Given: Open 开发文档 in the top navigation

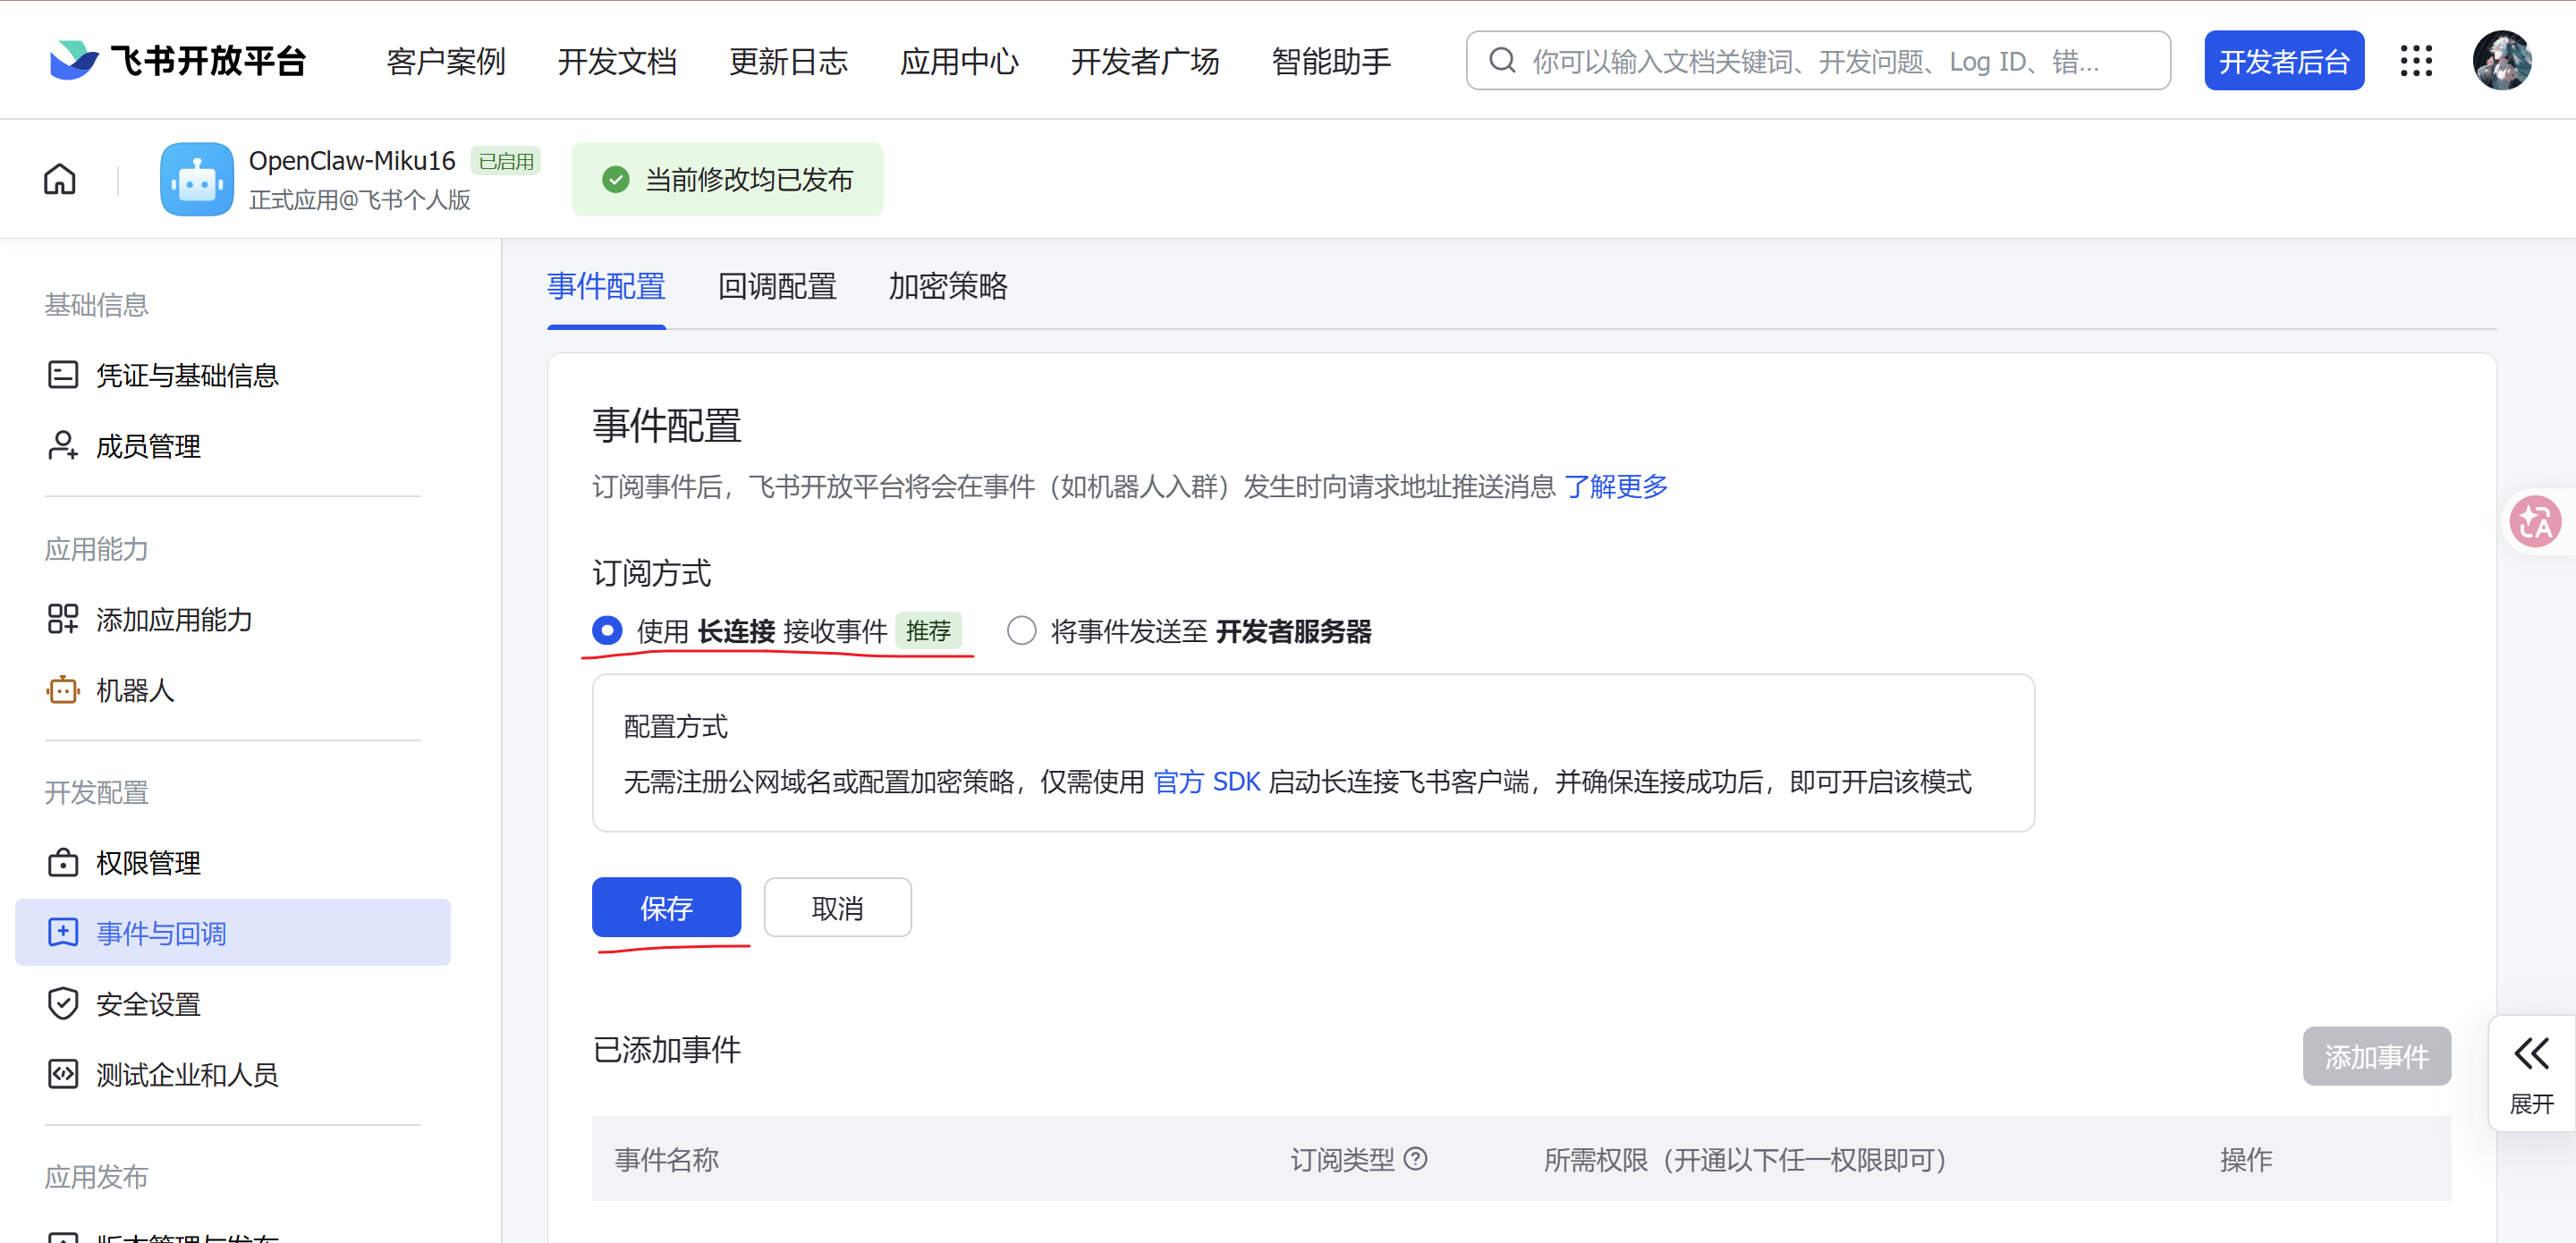Looking at the screenshot, I should tap(617, 62).
